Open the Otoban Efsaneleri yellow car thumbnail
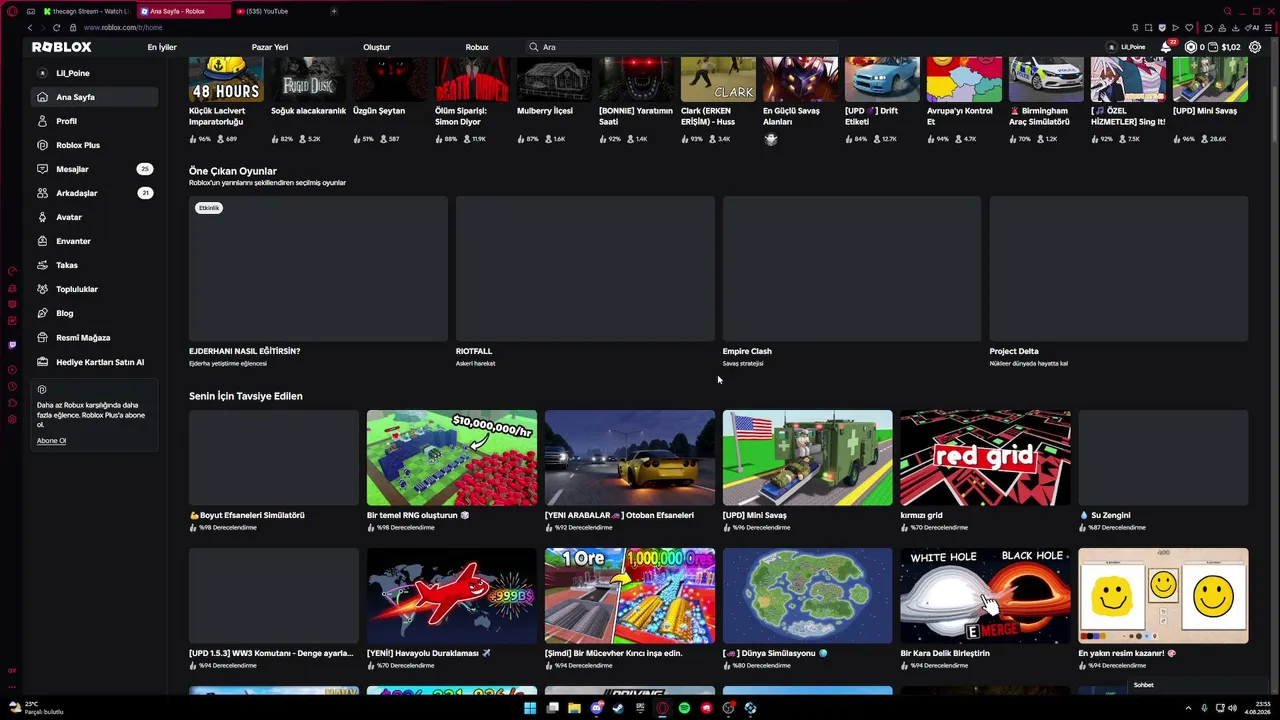Viewport: 1280px width, 720px height. [630, 458]
